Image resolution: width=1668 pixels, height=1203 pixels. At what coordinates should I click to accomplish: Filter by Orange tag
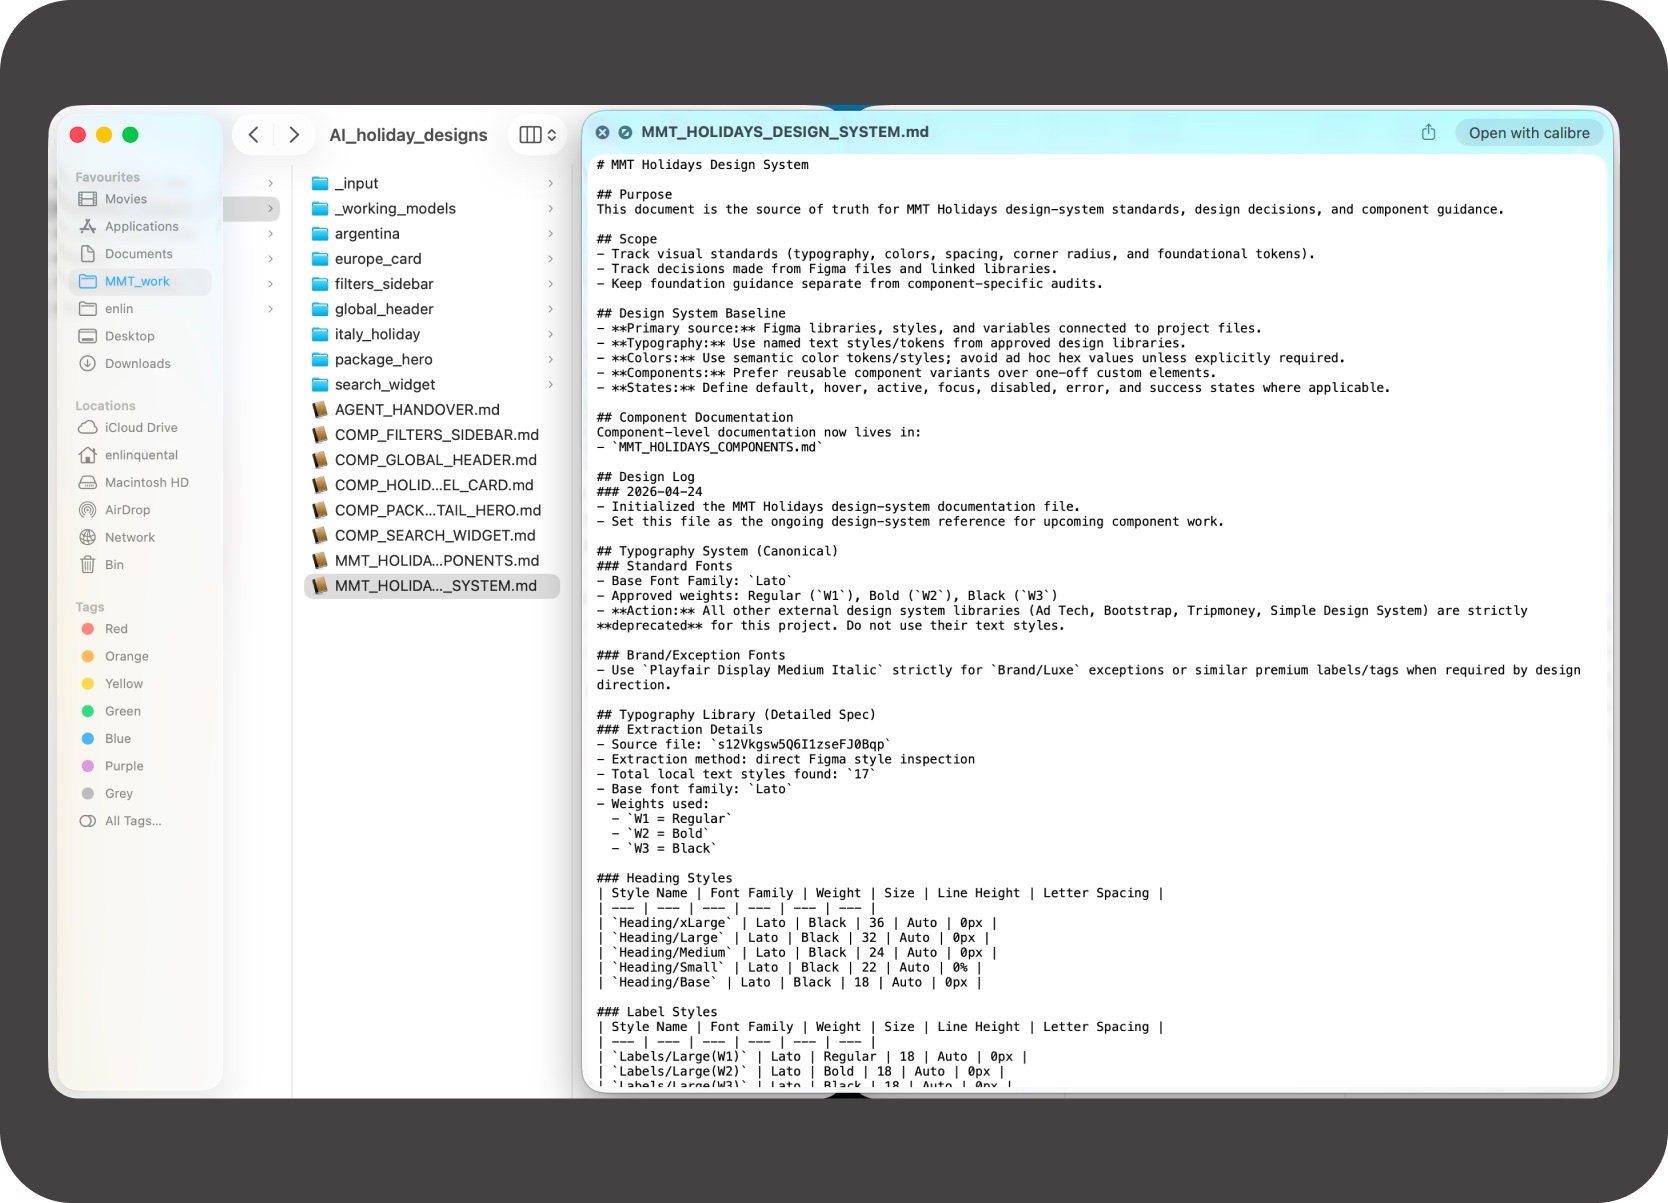(x=140, y=656)
